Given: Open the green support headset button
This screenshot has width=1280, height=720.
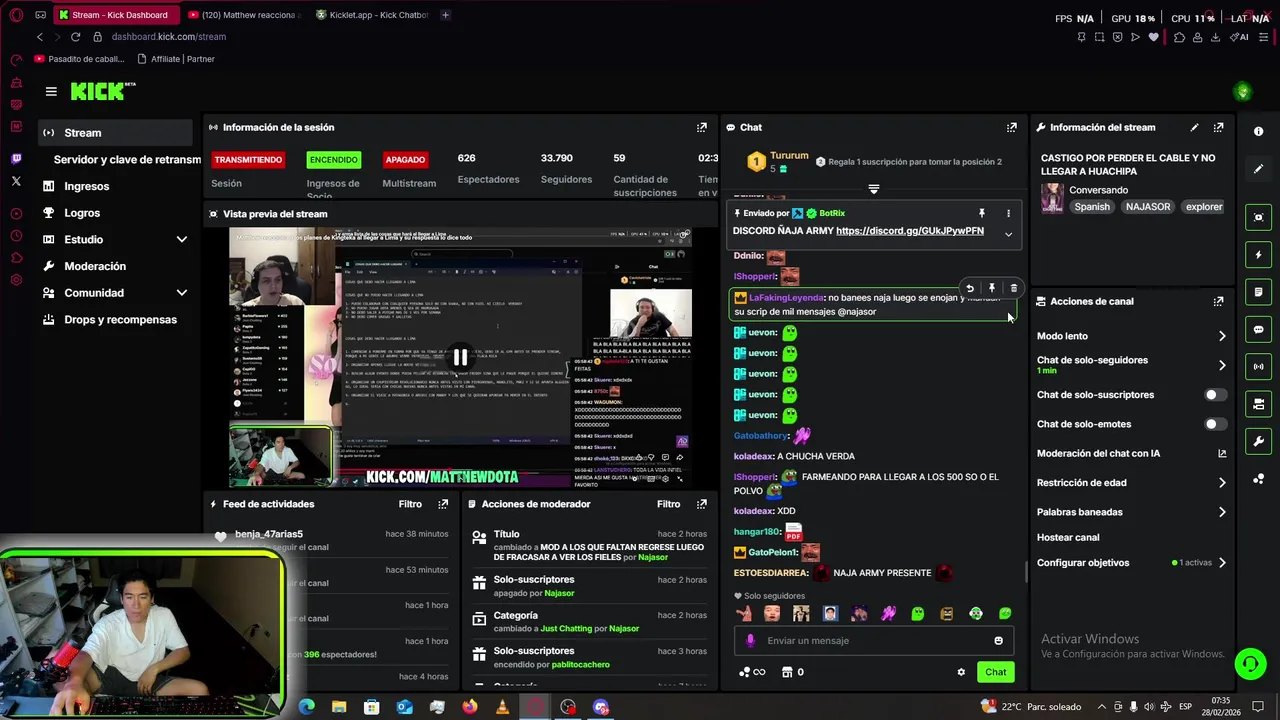Looking at the screenshot, I should point(1250,664).
